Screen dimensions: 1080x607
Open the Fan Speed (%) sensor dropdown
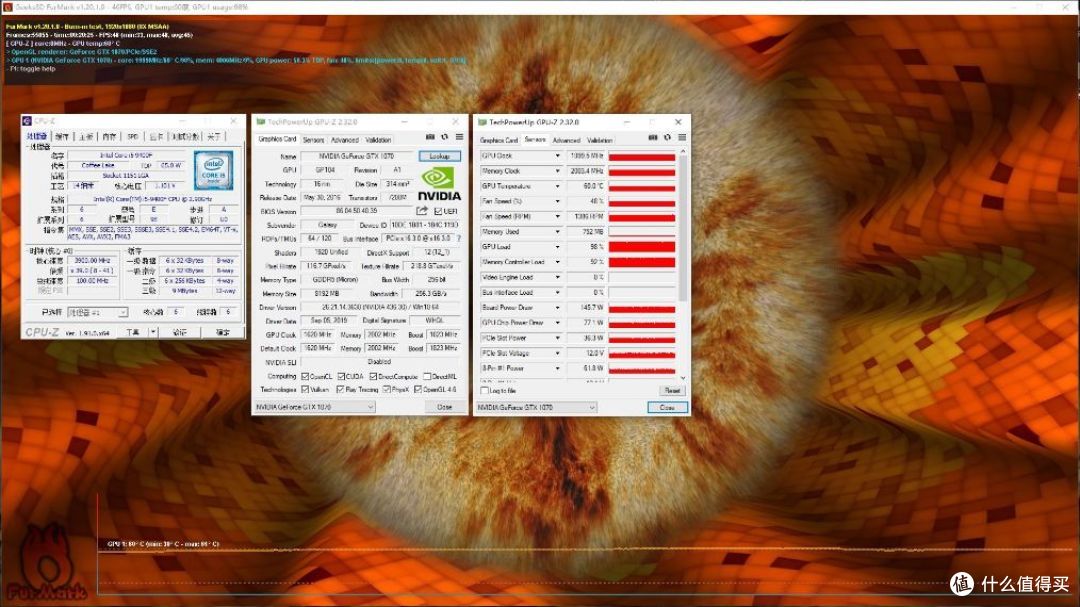tap(557, 202)
